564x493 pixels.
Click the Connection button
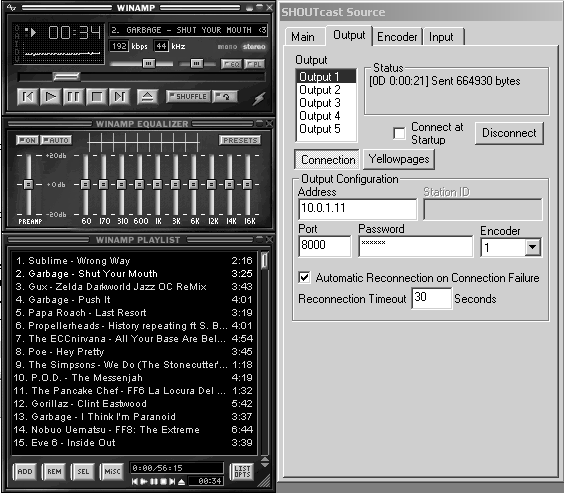[x=327, y=160]
